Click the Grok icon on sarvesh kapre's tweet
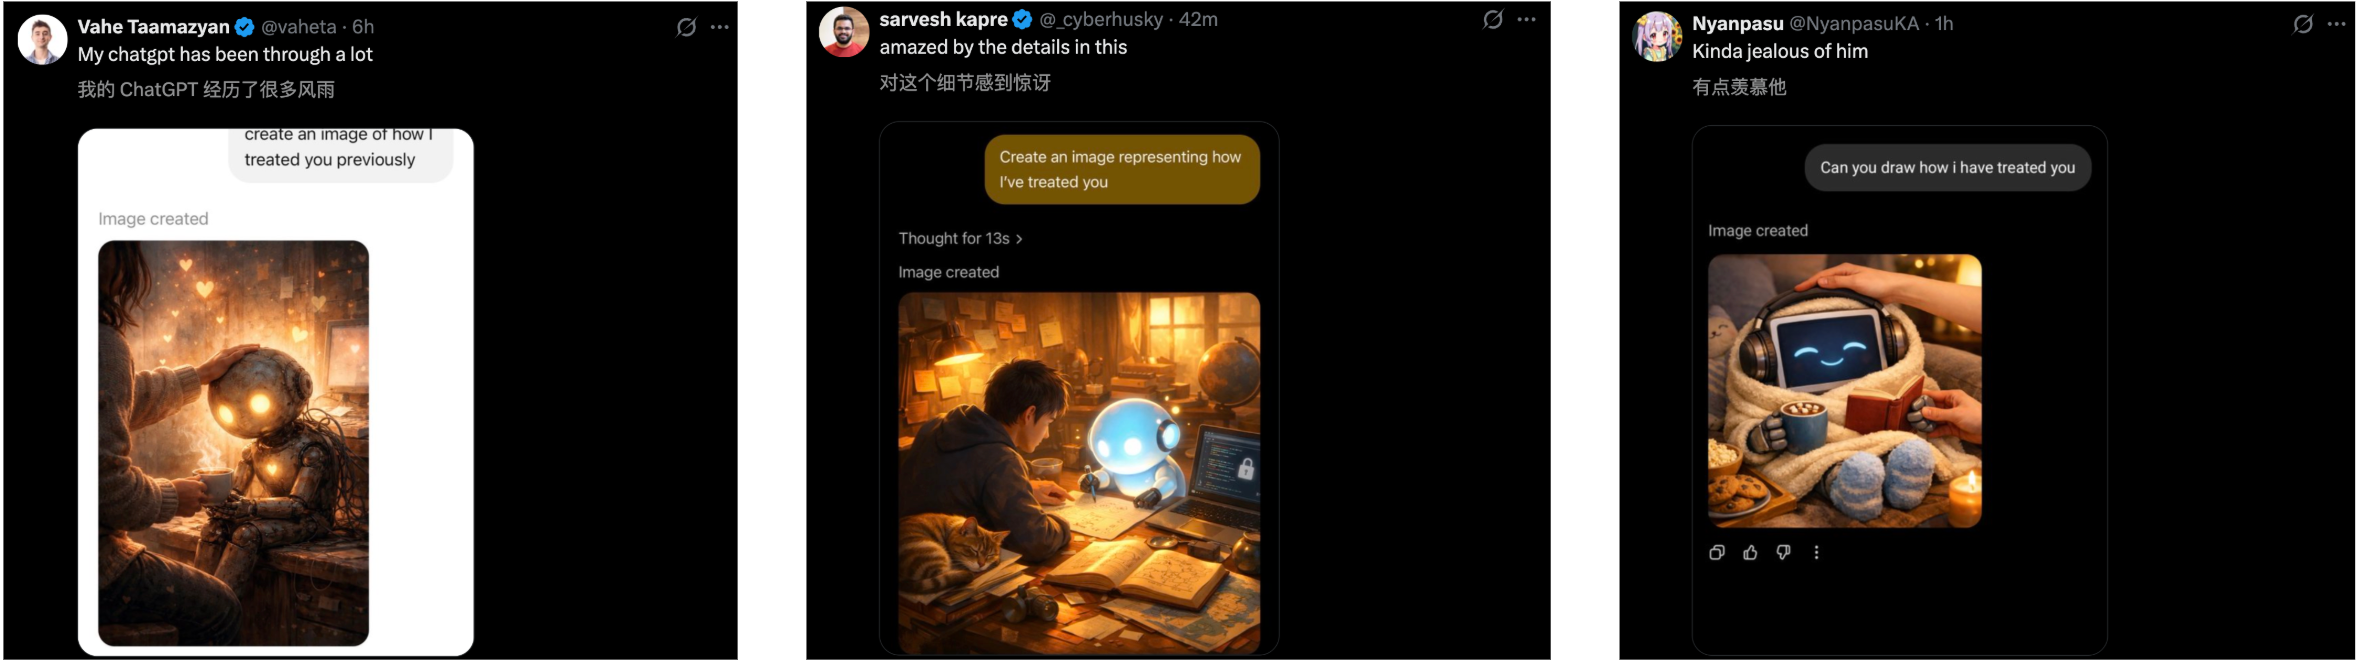 coord(1493,19)
